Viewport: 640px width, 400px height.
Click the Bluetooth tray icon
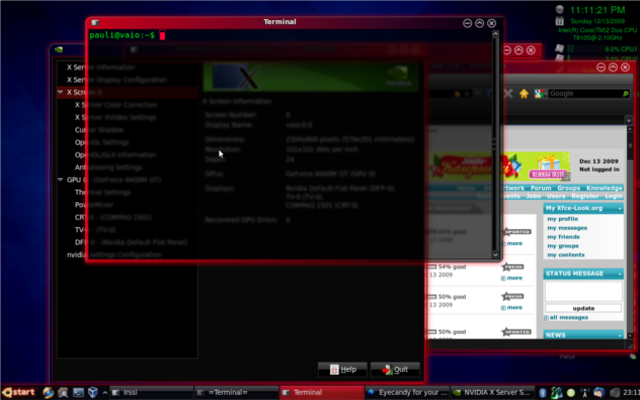(x=542, y=393)
